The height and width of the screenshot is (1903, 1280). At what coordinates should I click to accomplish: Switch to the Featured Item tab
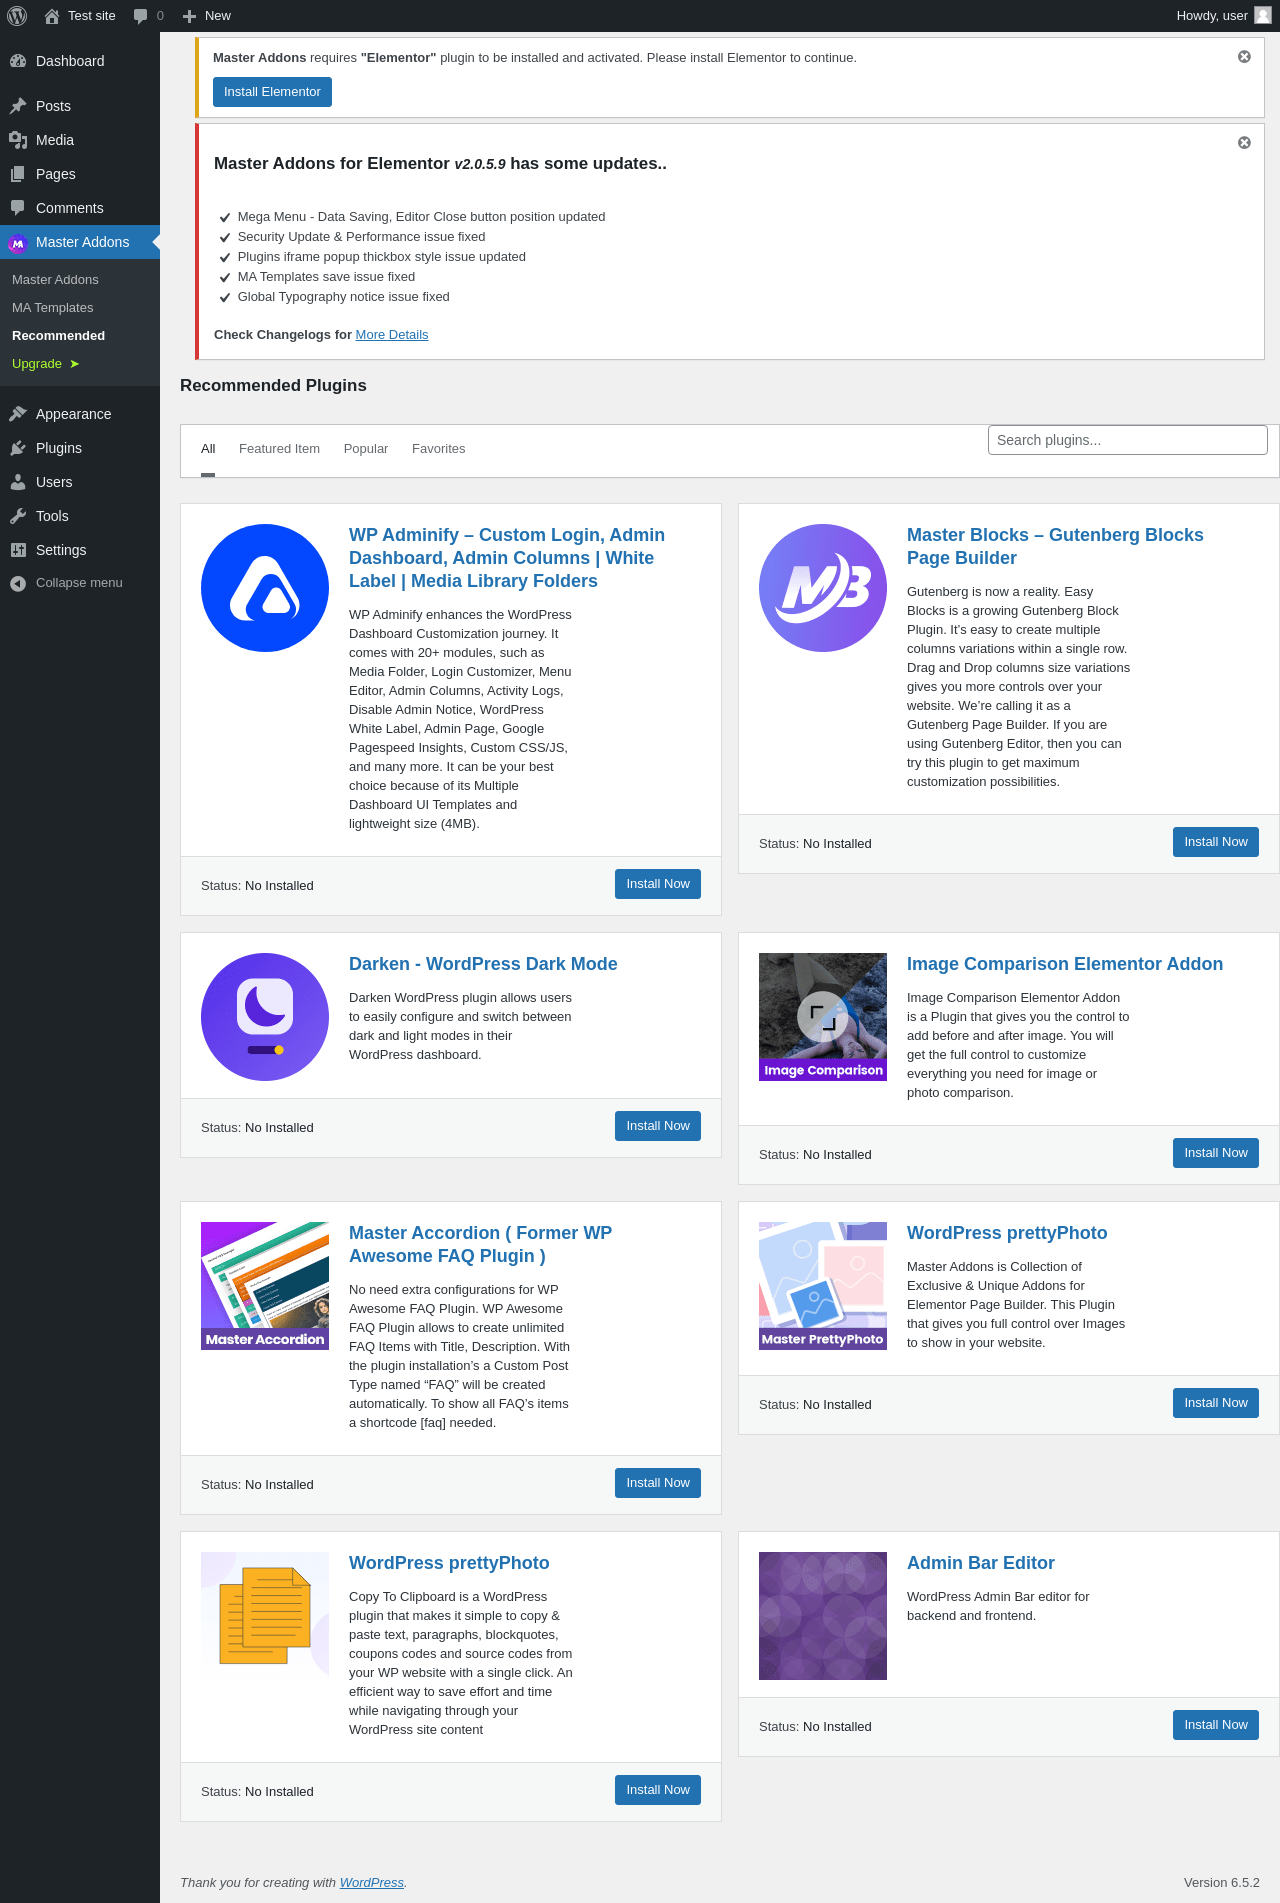click(x=279, y=449)
